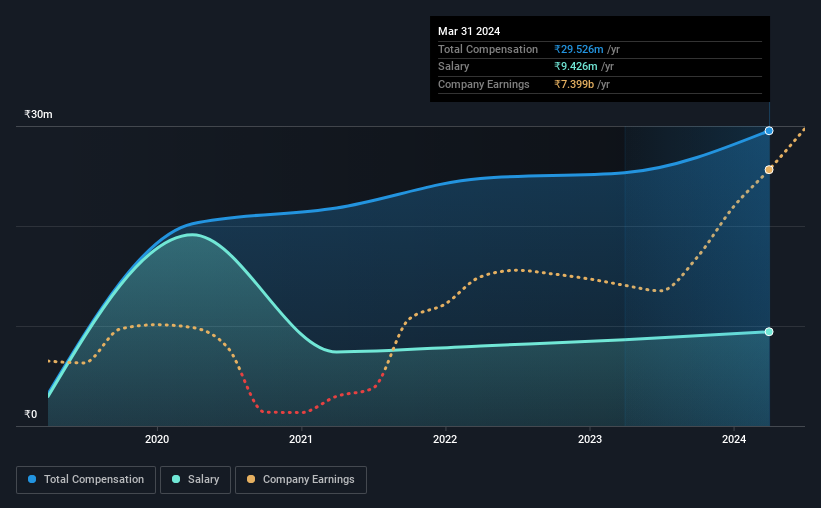
Task: Click the teal dot in Salary legend
Action: pos(176,479)
